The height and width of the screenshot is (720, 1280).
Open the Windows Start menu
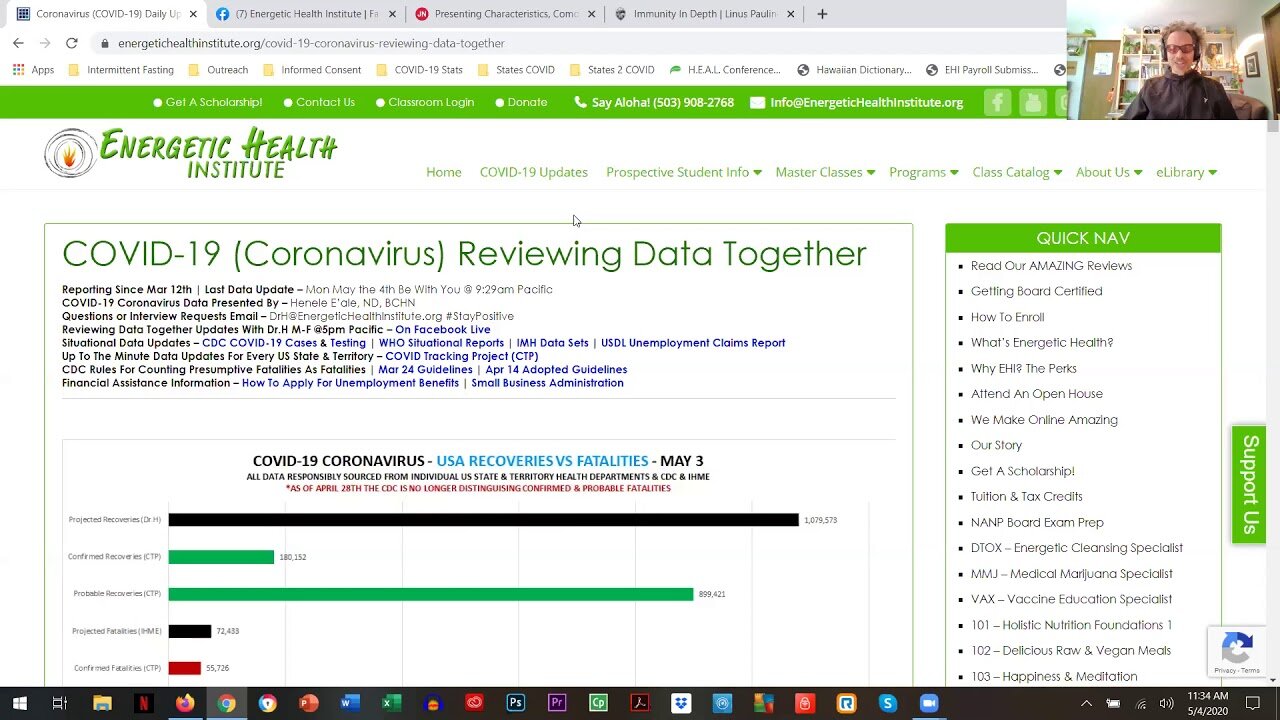[19, 703]
